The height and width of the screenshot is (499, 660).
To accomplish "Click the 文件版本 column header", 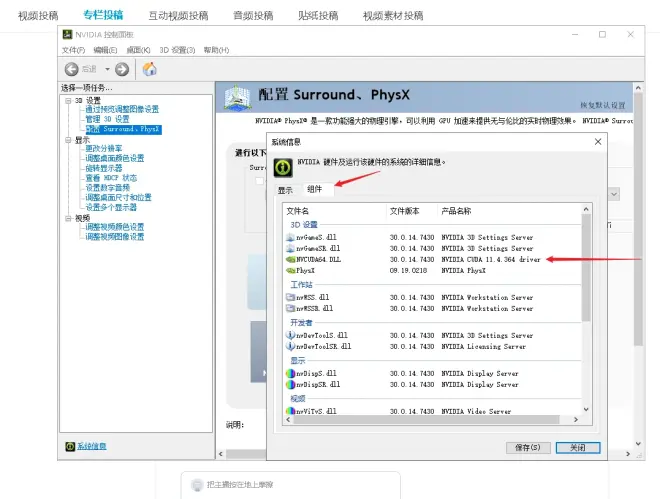I will point(405,211).
